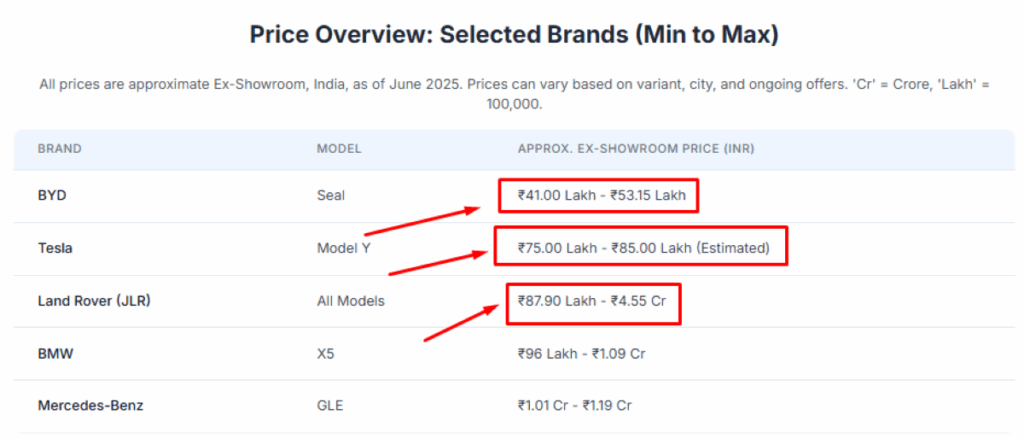Click the Tesla estimated price range
1024x438 pixels.
644,248
